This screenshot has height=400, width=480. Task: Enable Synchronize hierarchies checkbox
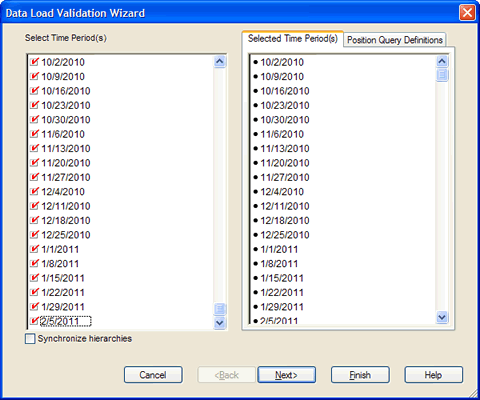(30, 339)
